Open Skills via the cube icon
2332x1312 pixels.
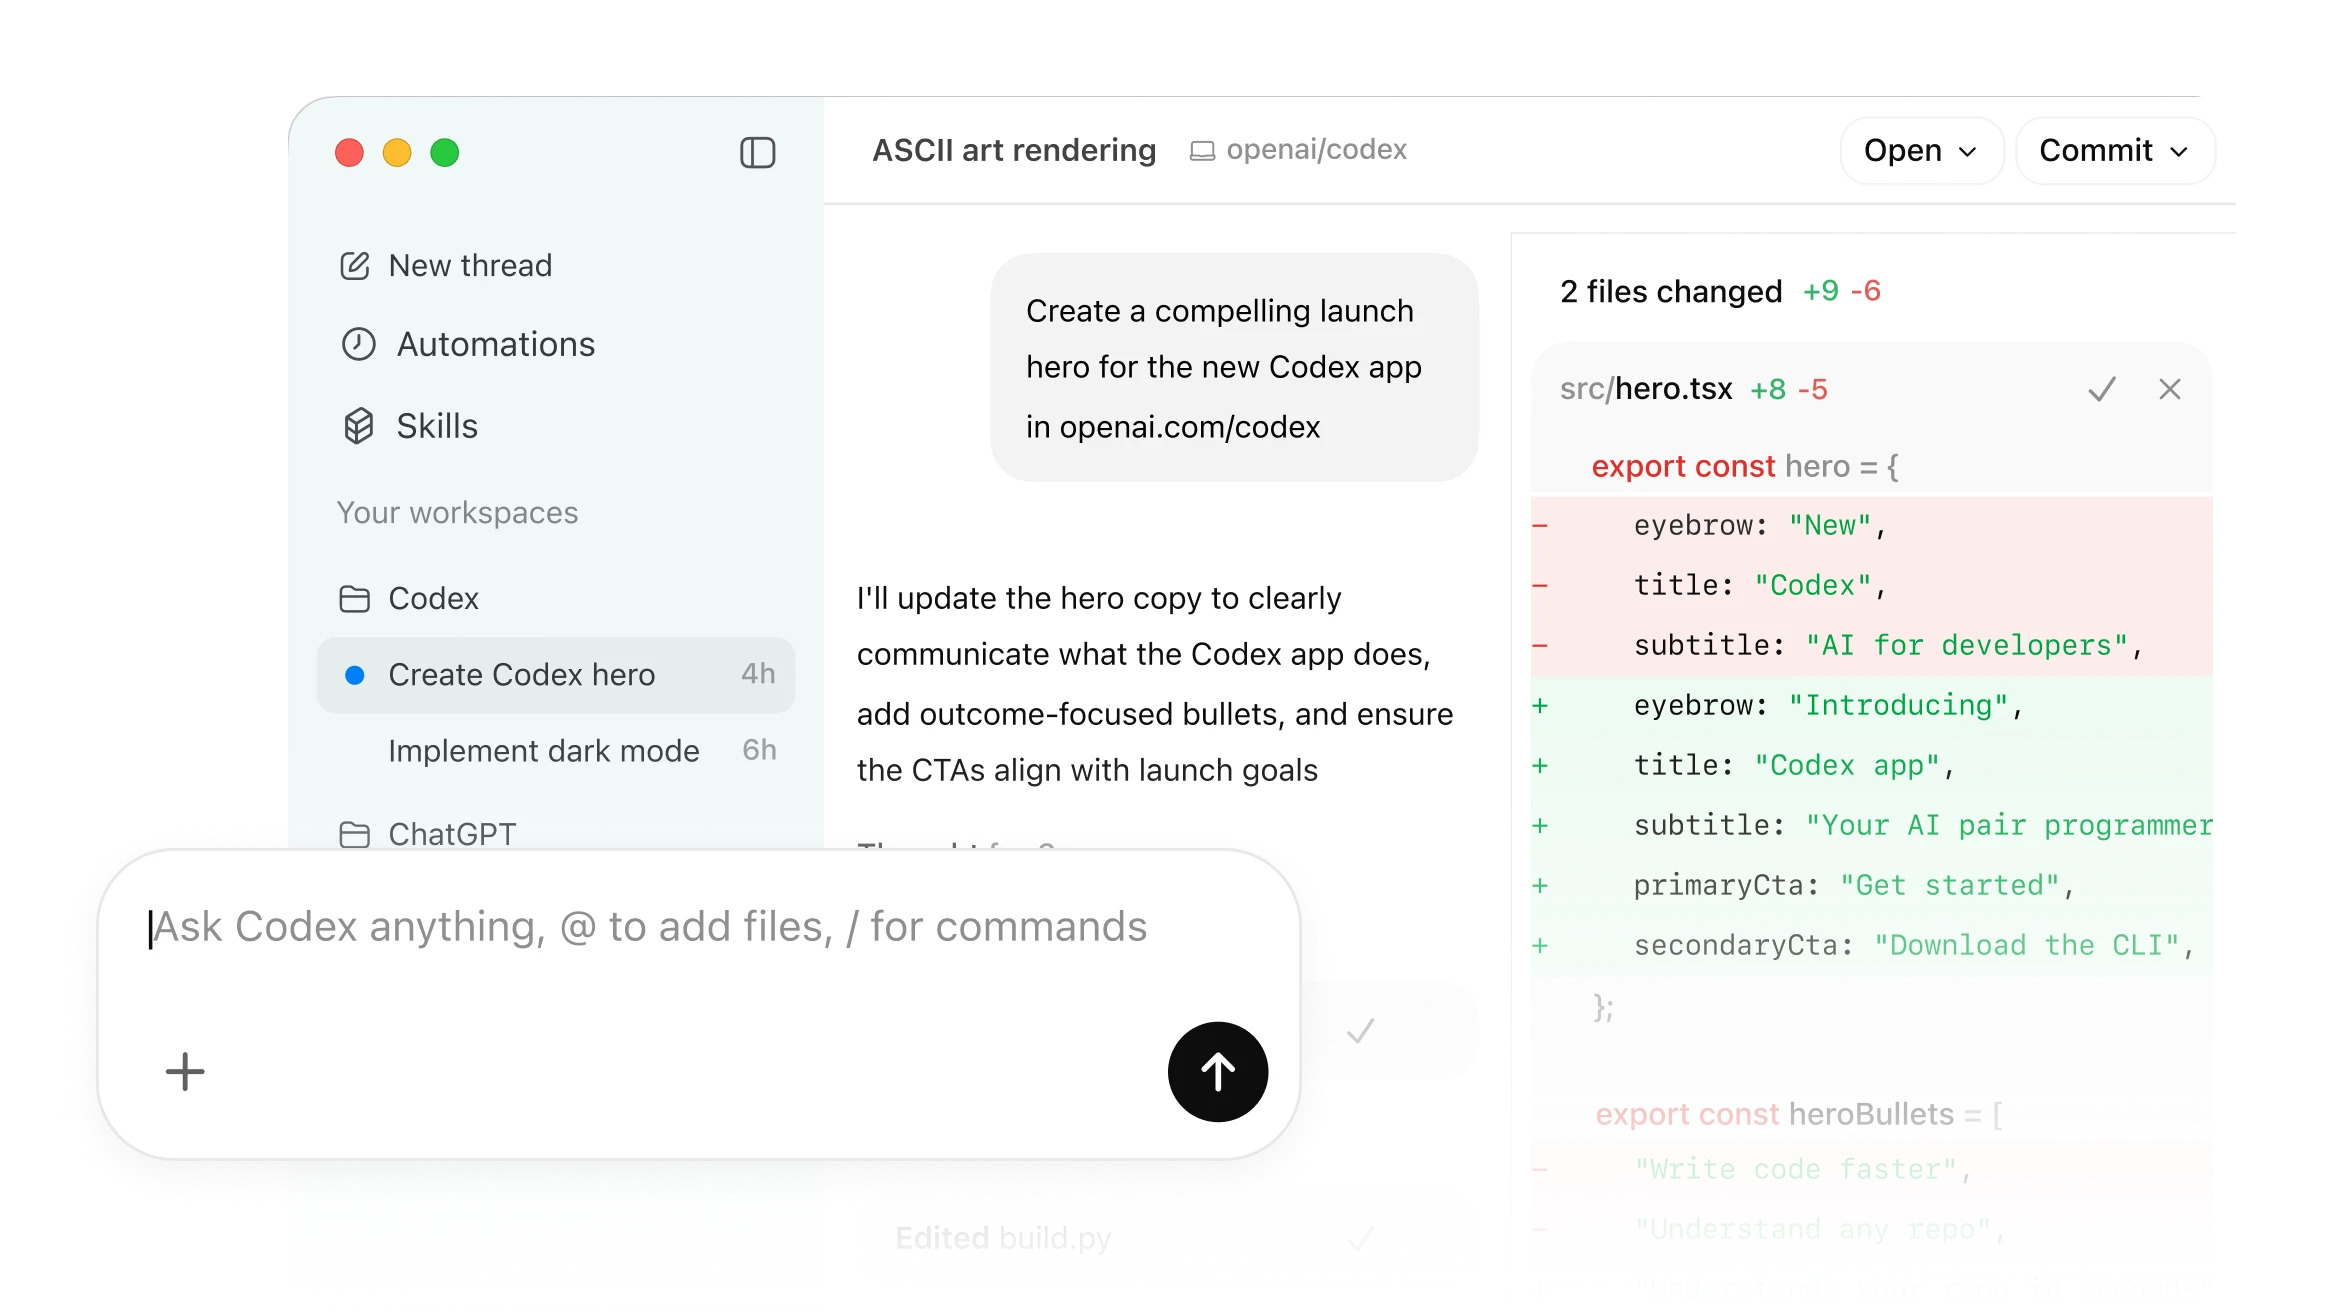[358, 426]
